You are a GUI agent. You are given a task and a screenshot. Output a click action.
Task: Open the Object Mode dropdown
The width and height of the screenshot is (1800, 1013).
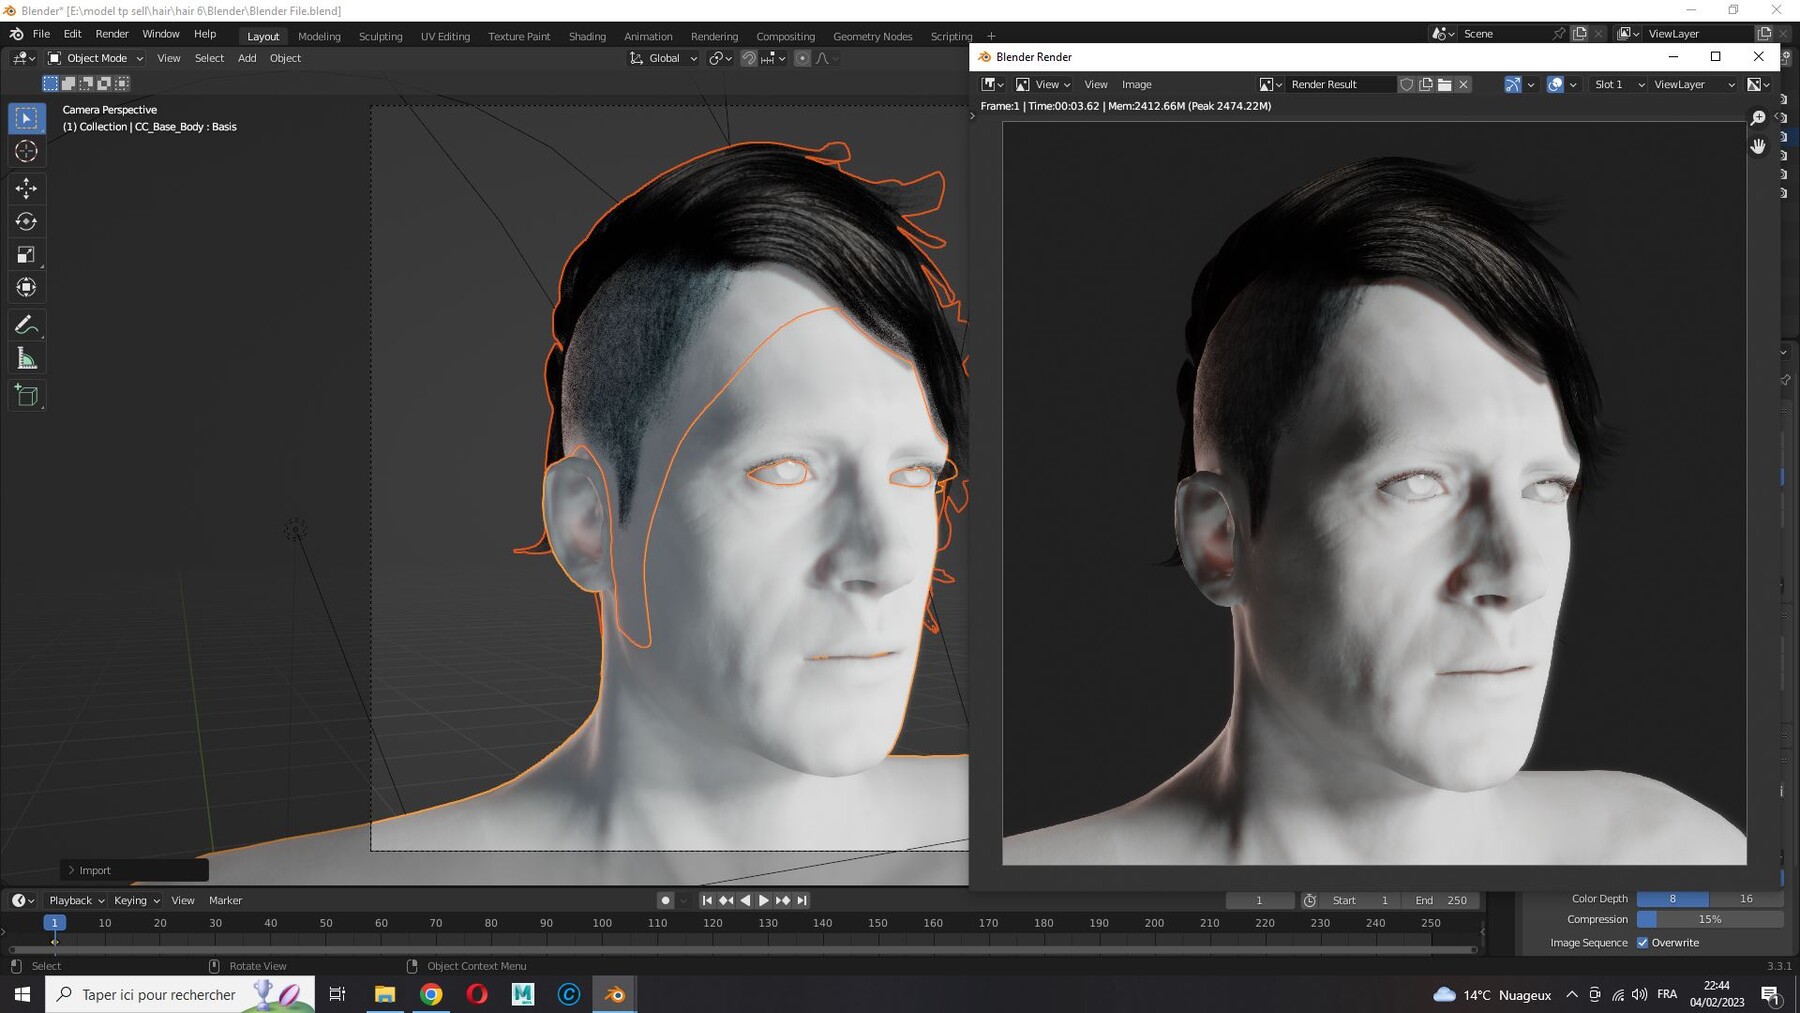tap(96, 59)
